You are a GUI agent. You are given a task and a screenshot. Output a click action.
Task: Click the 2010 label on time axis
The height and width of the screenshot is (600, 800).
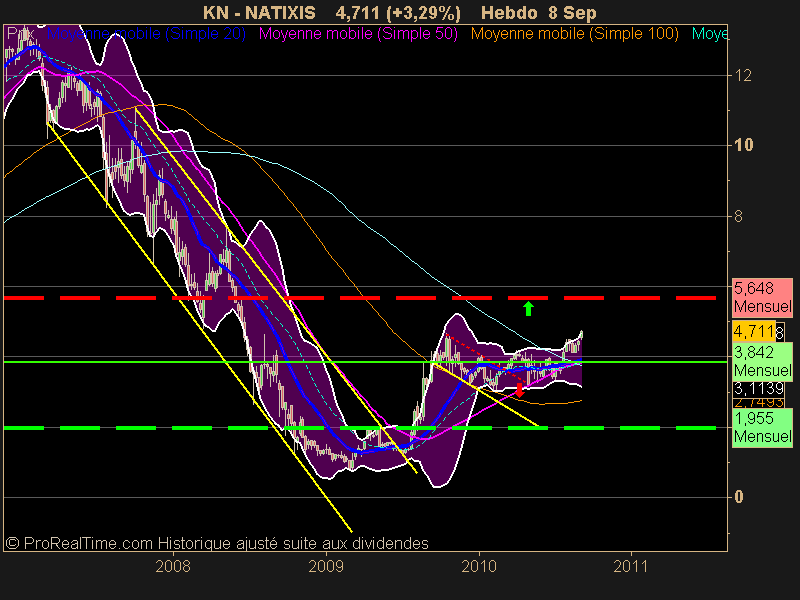[x=479, y=566]
